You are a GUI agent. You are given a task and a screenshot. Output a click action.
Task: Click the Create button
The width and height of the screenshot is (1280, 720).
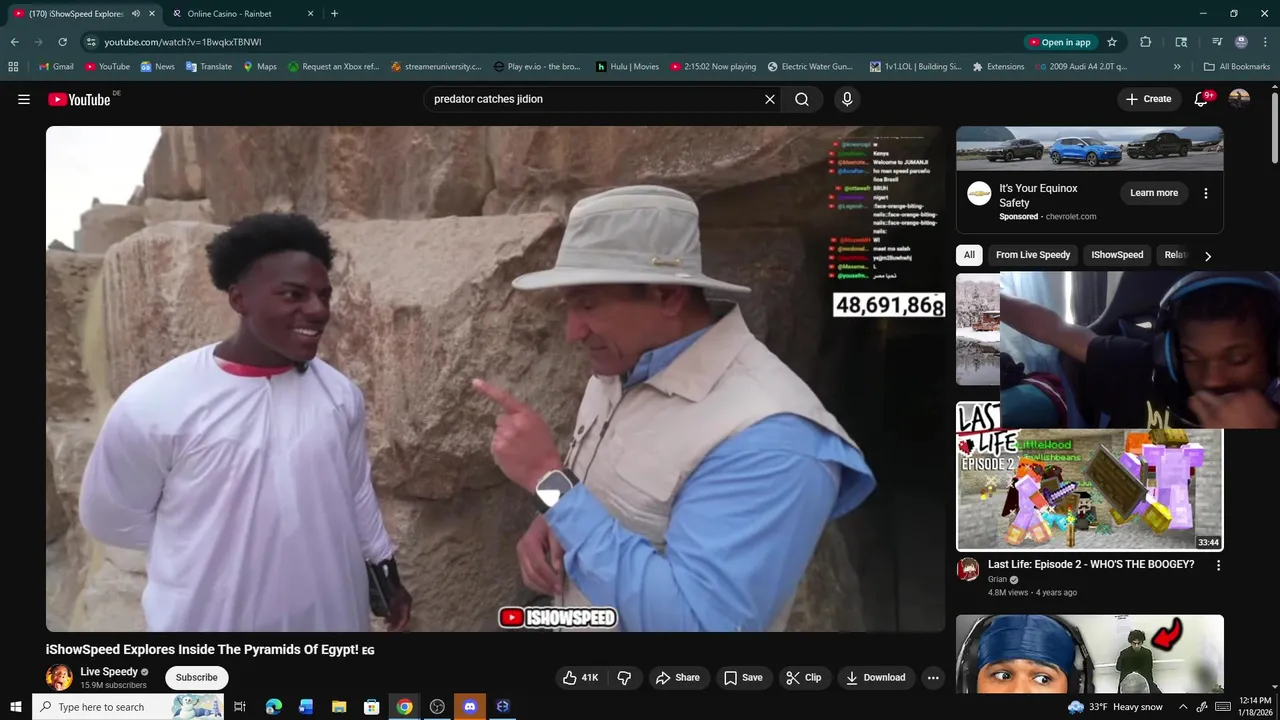click(1148, 99)
